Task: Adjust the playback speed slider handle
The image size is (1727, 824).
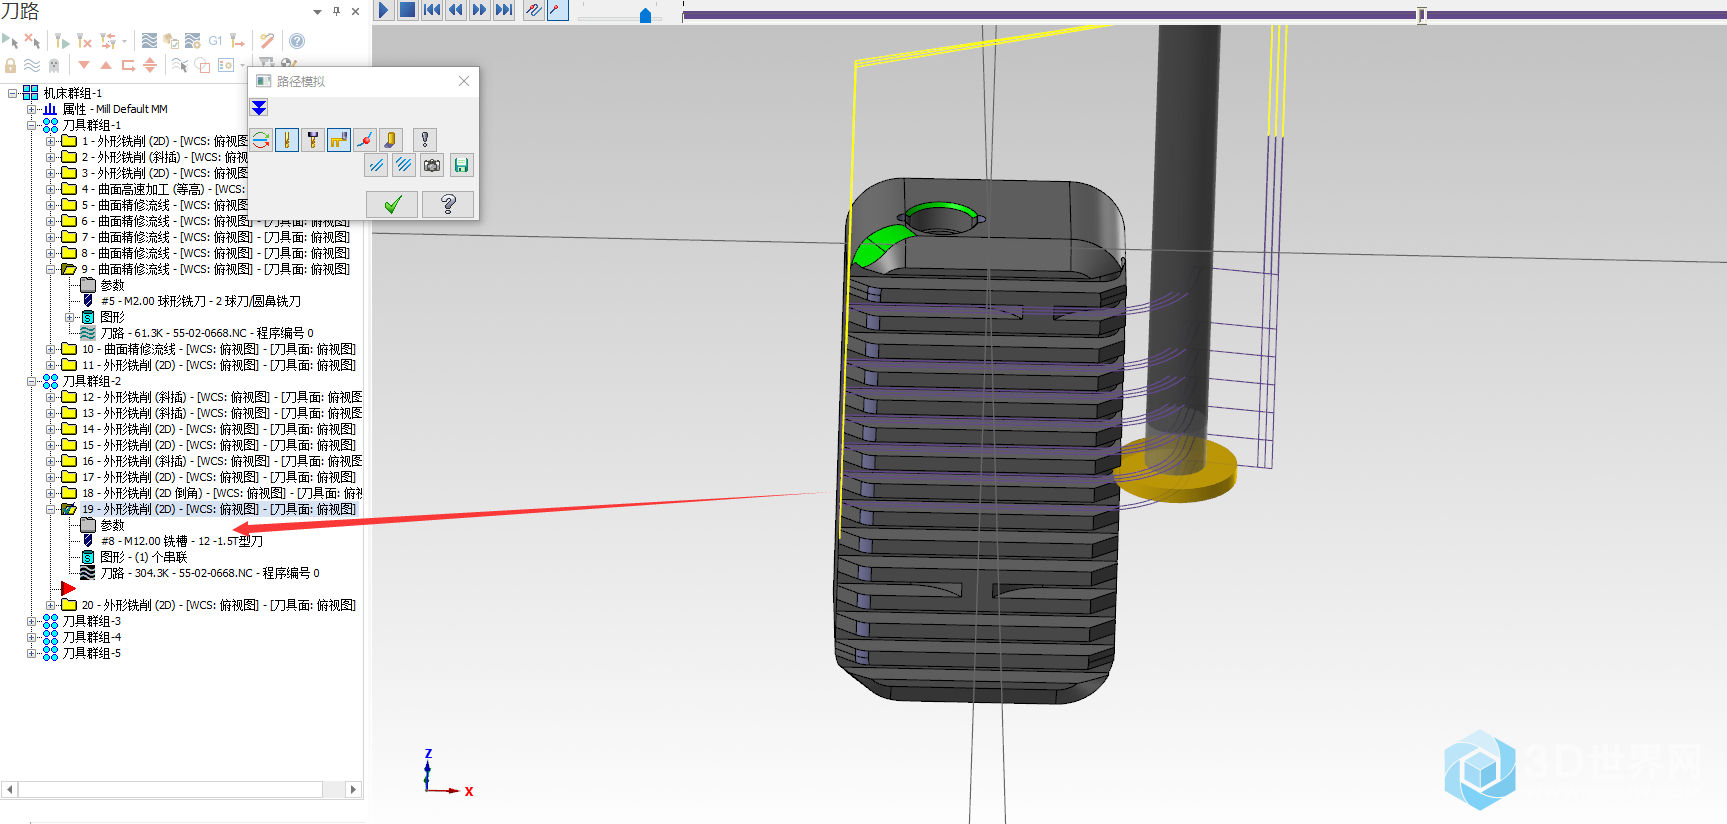Action: (x=645, y=15)
